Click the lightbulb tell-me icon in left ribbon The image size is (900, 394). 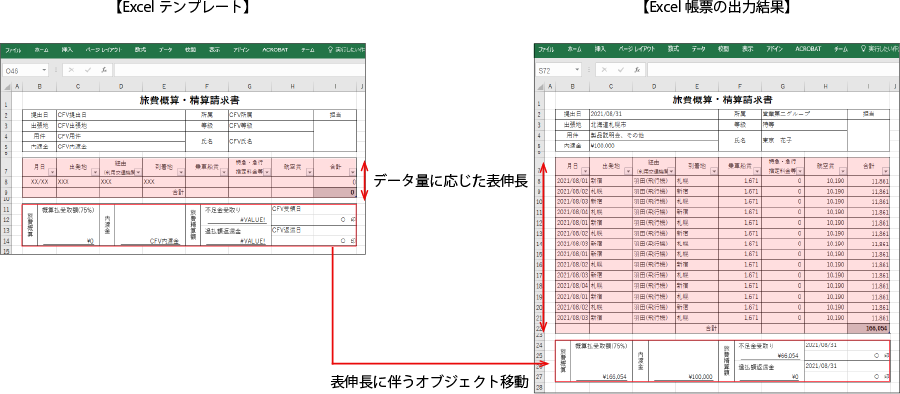(330, 50)
